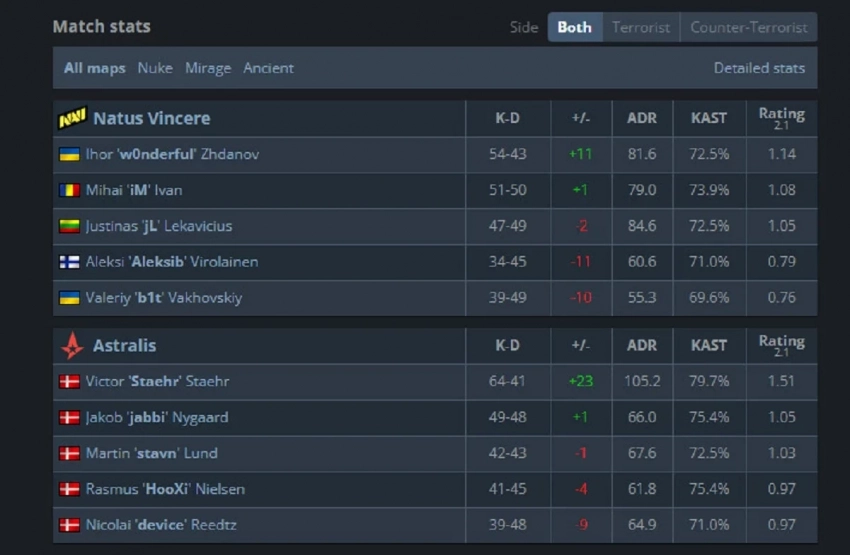Image resolution: width=850 pixels, height=555 pixels.
Task: Click Ukraine flag beside w0nderful
Action: pyautogui.click(x=69, y=154)
